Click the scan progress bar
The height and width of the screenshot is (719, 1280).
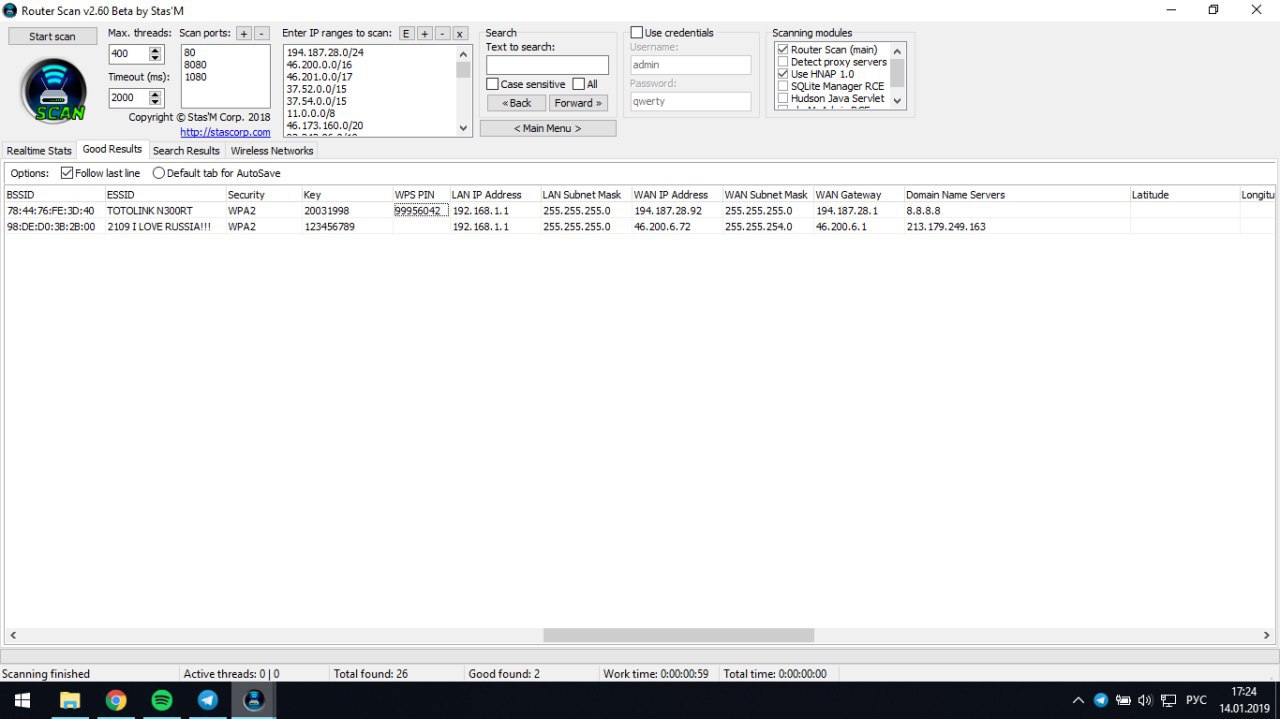tap(638, 655)
